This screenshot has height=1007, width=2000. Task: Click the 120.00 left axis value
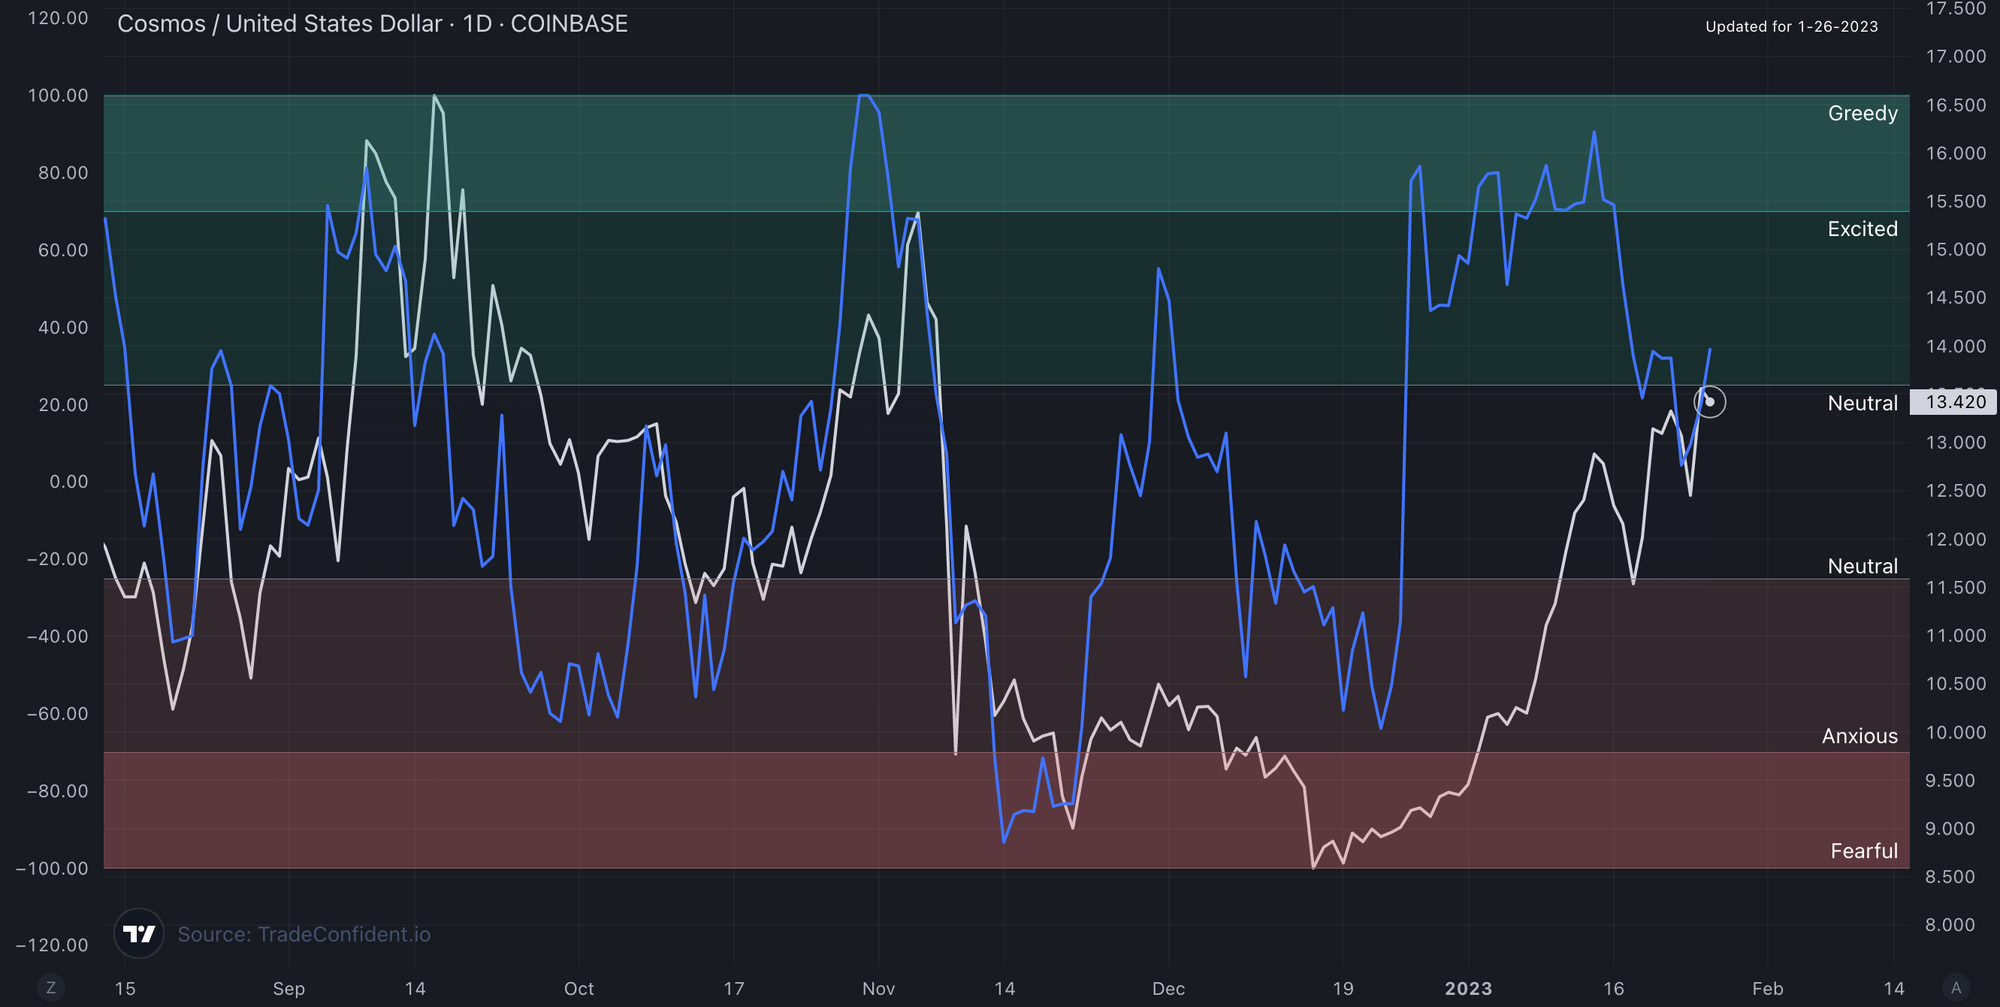[x=58, y=18]
